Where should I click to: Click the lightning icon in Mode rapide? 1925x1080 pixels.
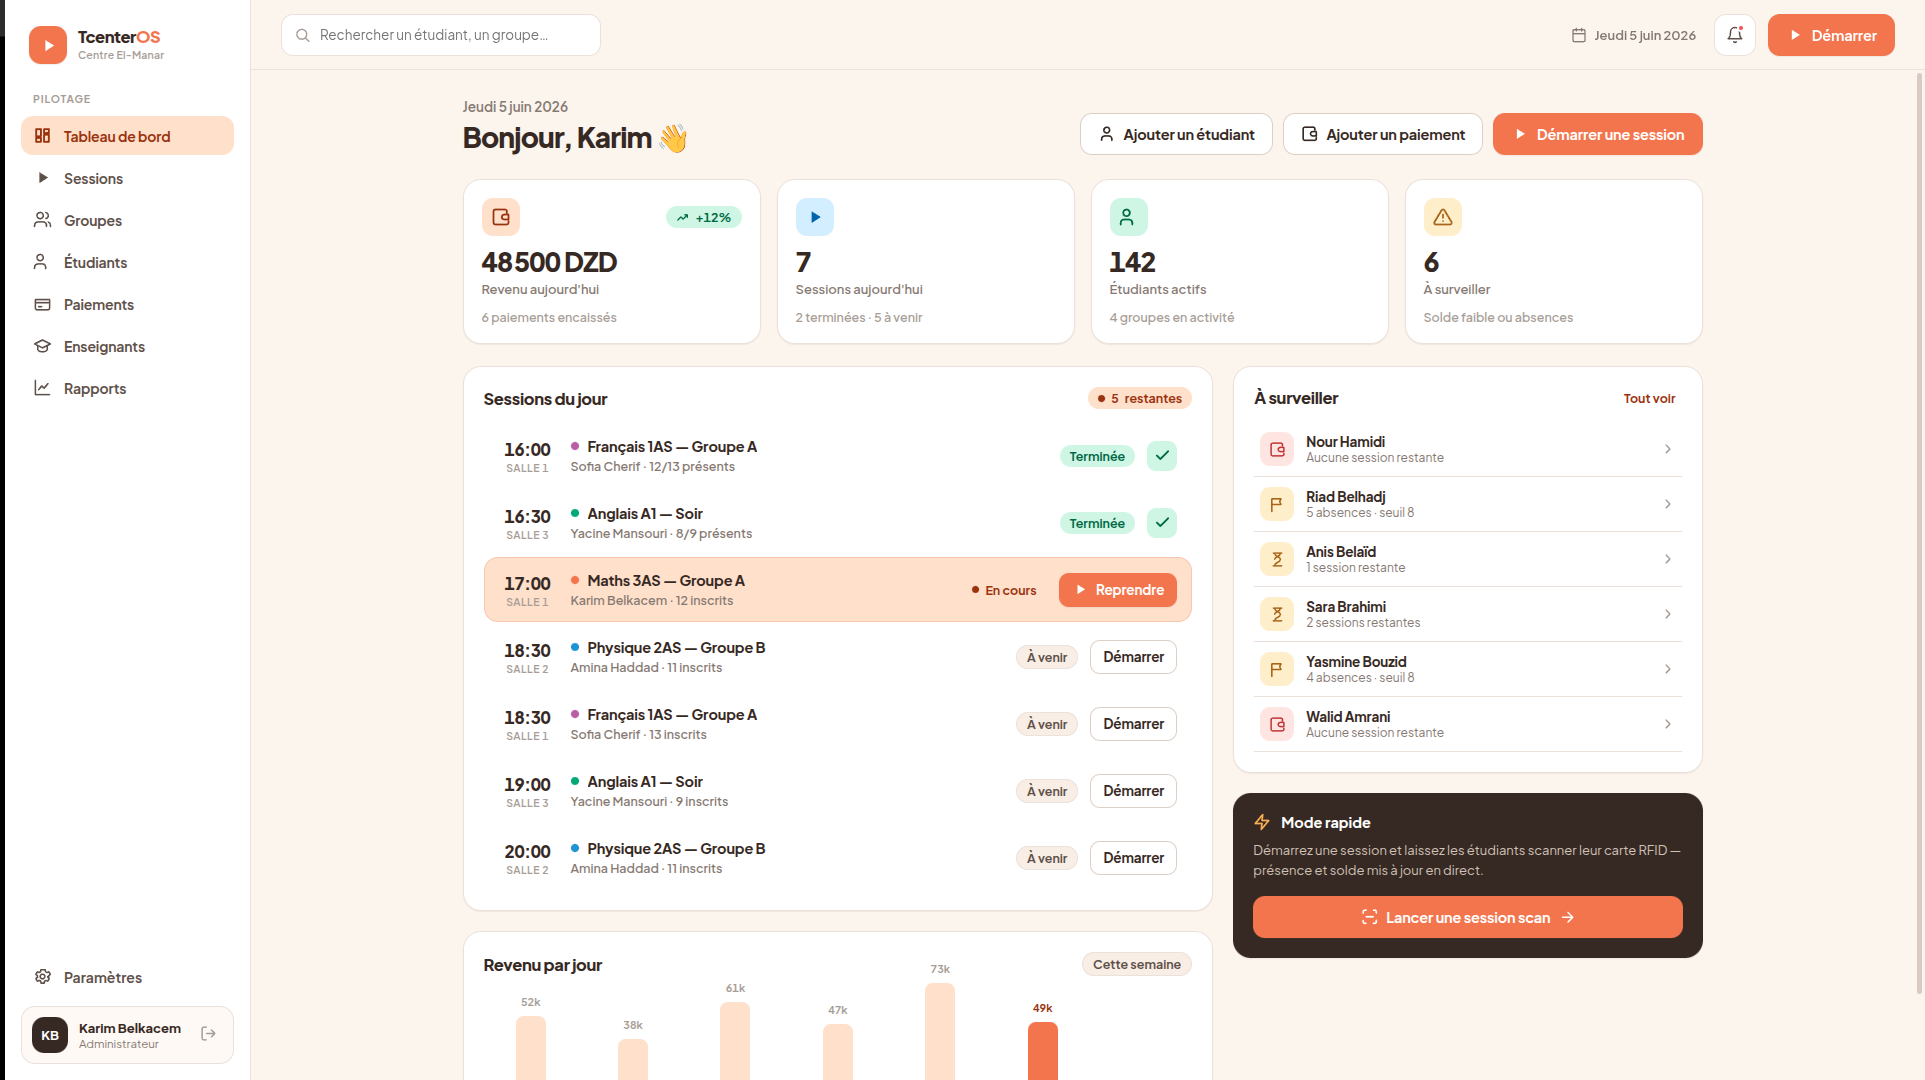pos(1262,822)
